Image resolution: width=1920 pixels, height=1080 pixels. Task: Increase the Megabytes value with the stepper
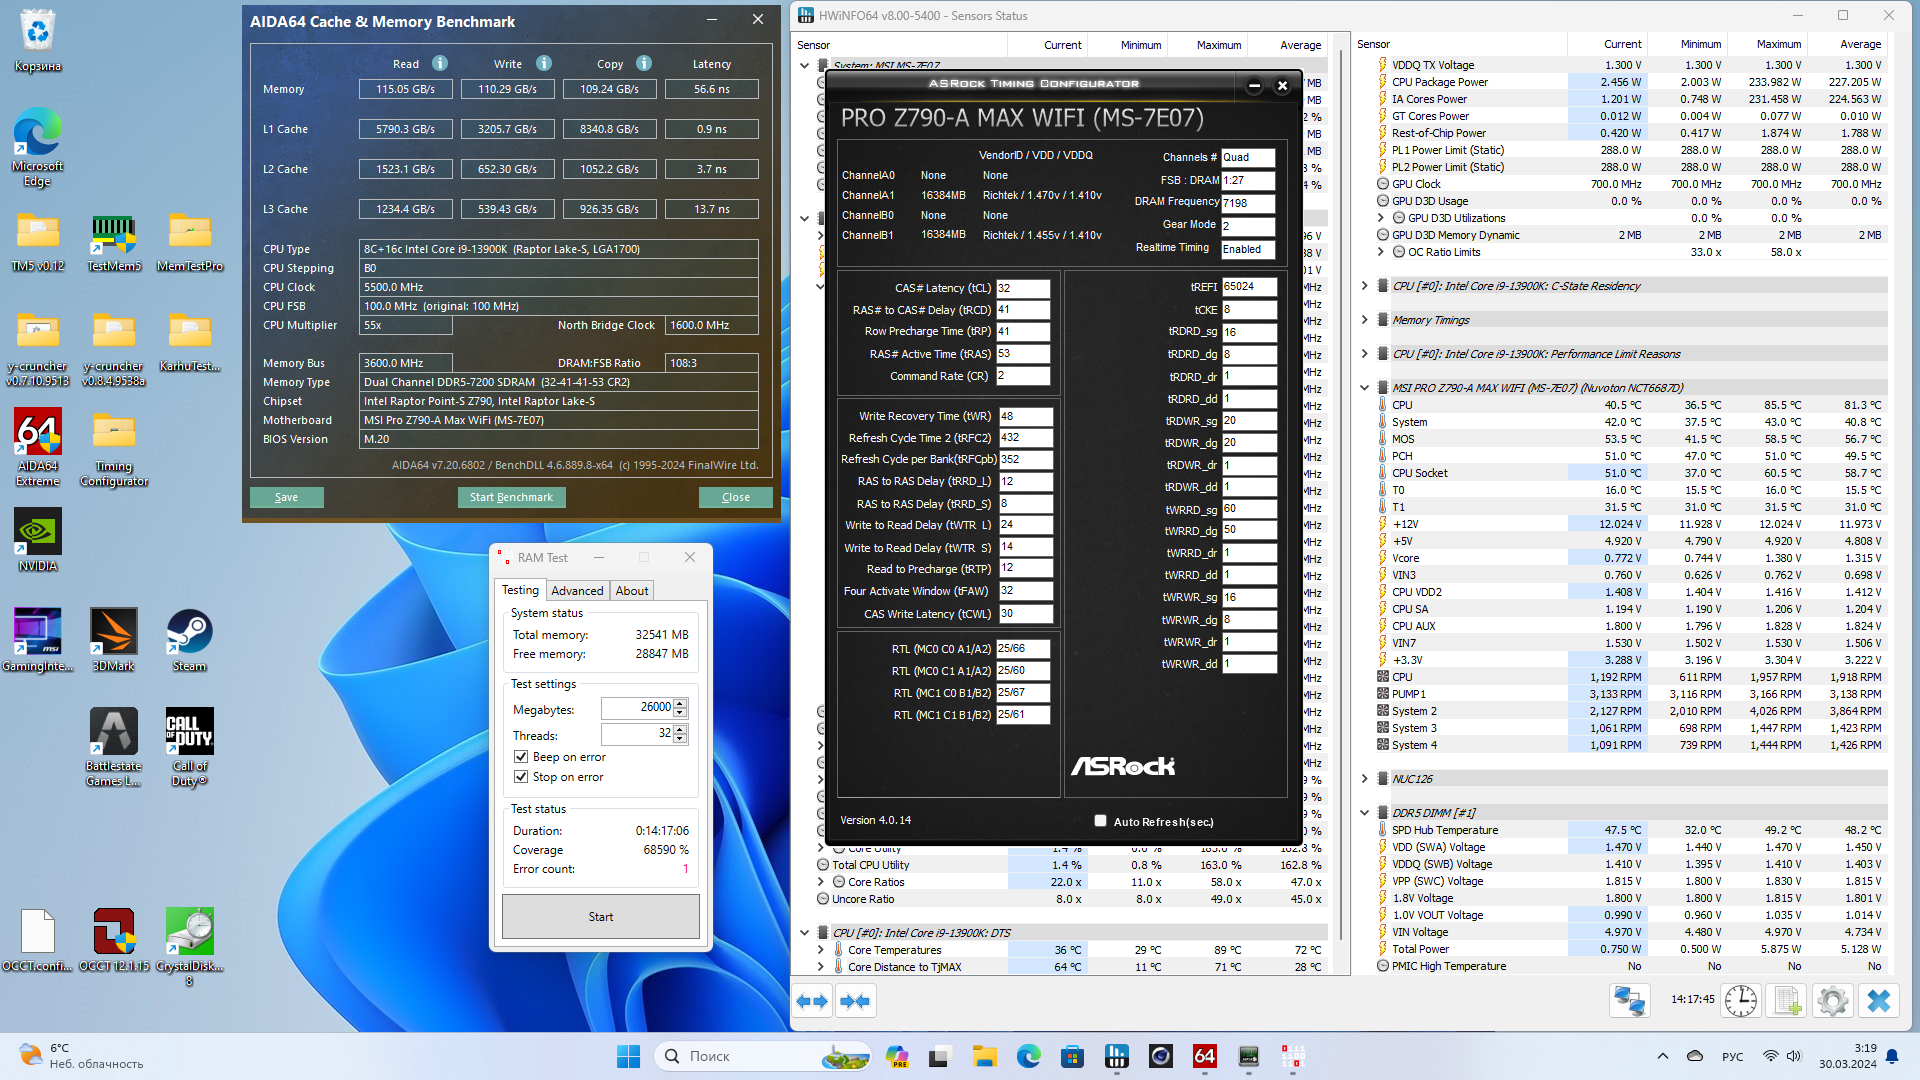coord(681,703)
